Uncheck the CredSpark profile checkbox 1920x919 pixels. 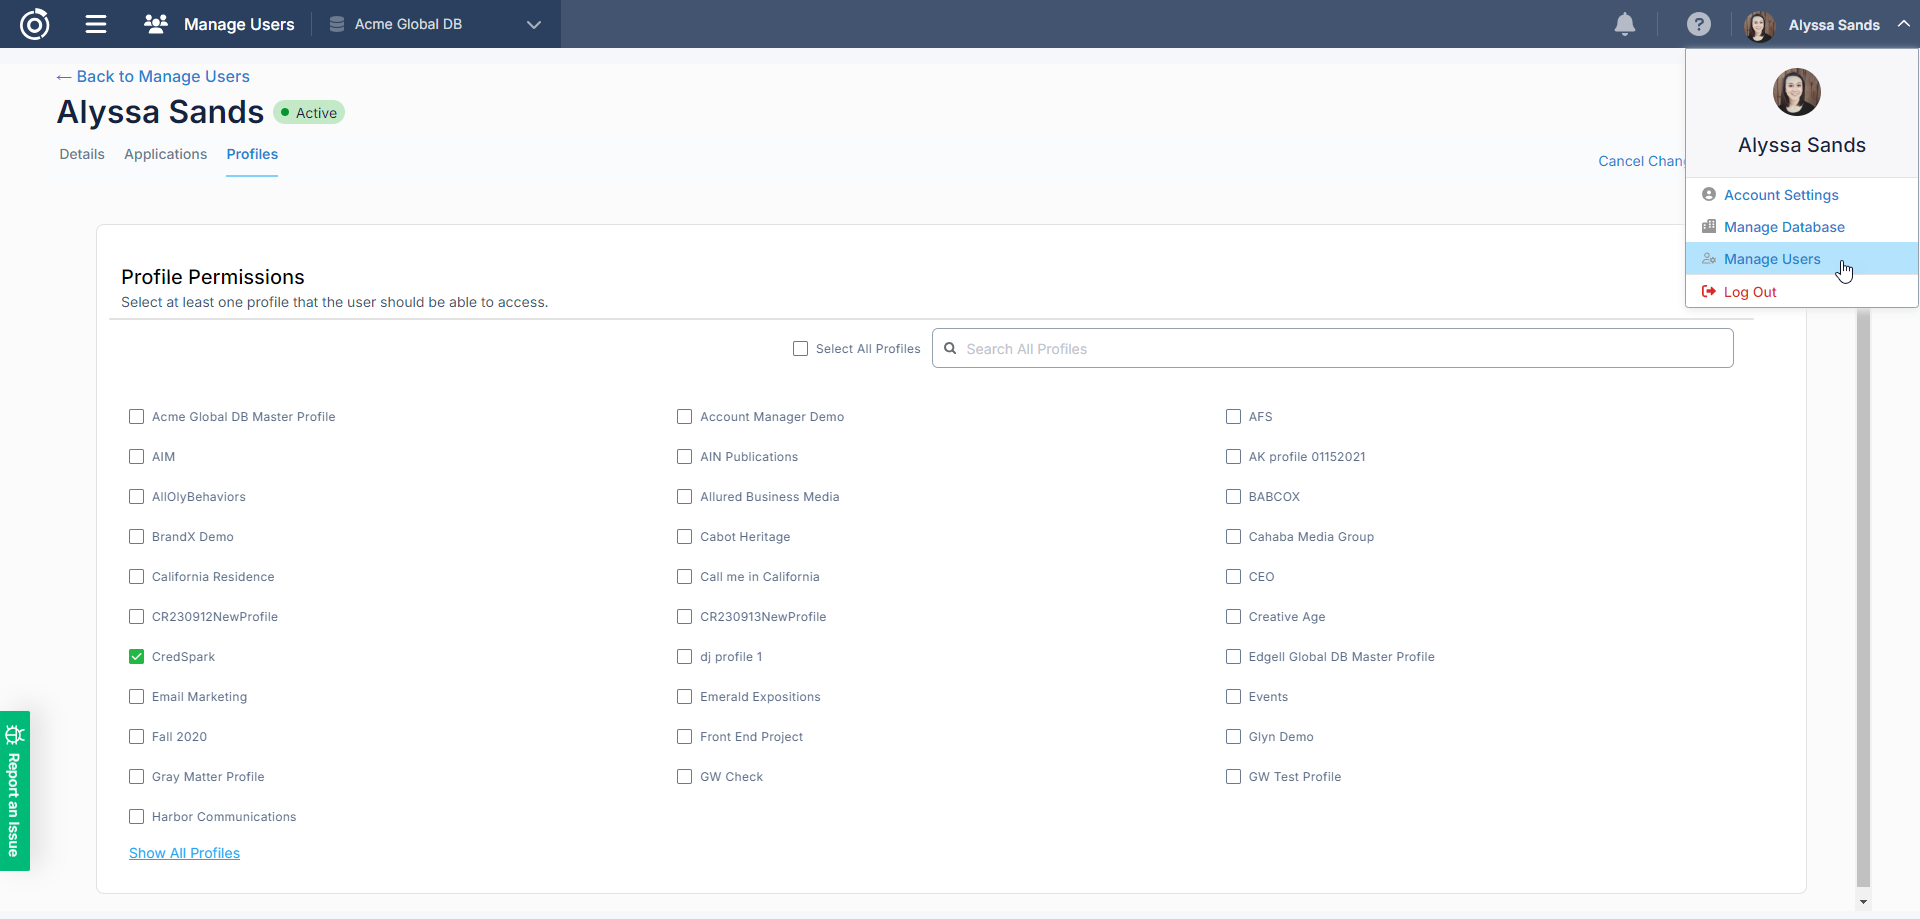(x=137, y=657)
